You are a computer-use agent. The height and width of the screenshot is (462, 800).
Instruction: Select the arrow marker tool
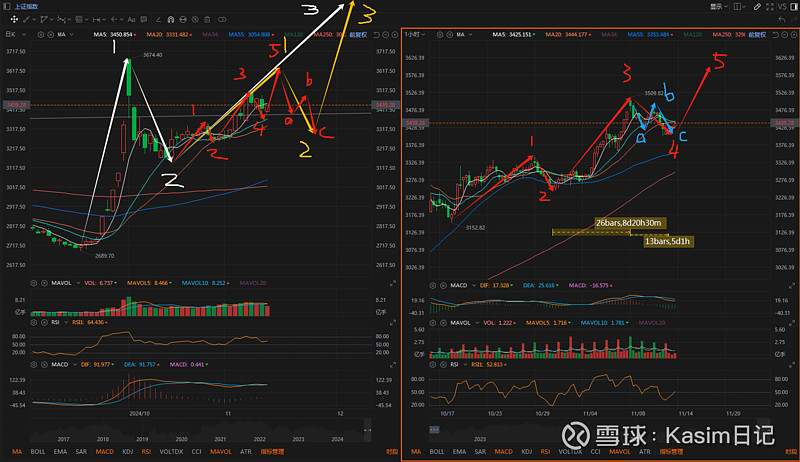114,19
